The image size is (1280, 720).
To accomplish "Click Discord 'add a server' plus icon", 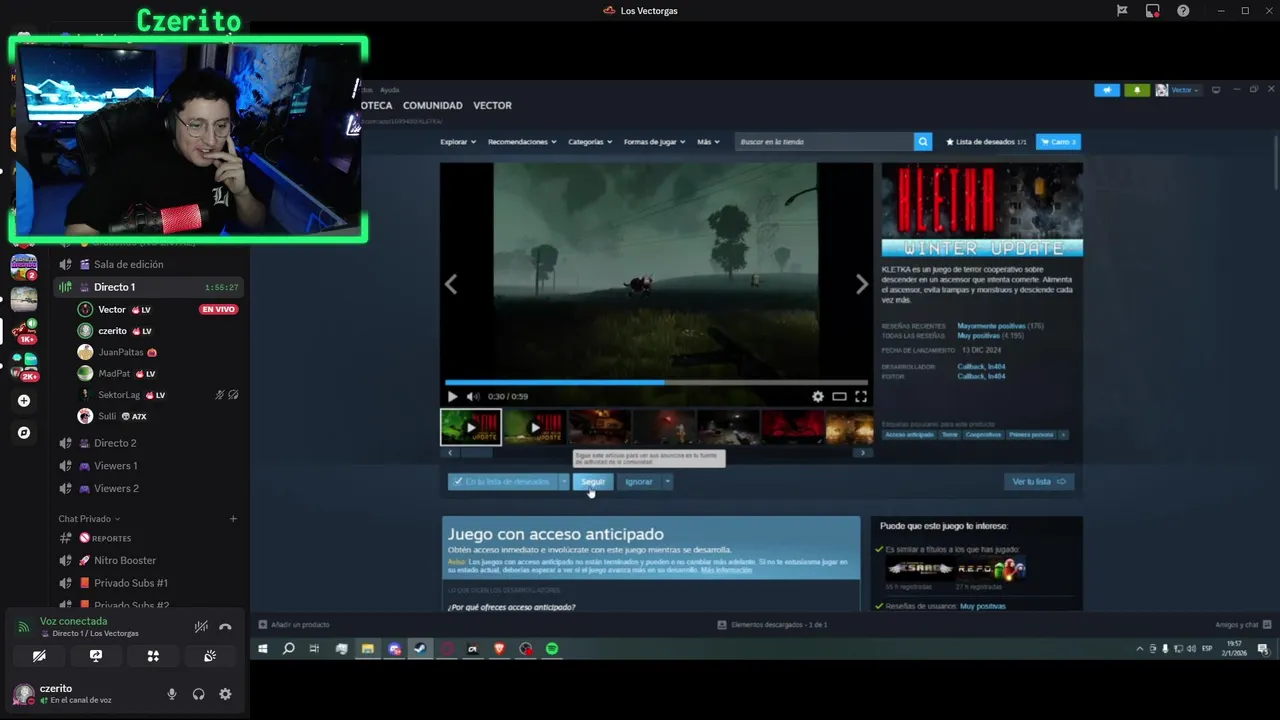I will coord(24,401).
